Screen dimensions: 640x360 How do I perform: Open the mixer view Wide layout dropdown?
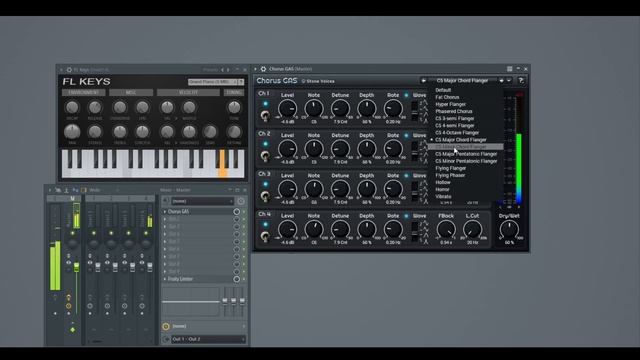[104, 190]
